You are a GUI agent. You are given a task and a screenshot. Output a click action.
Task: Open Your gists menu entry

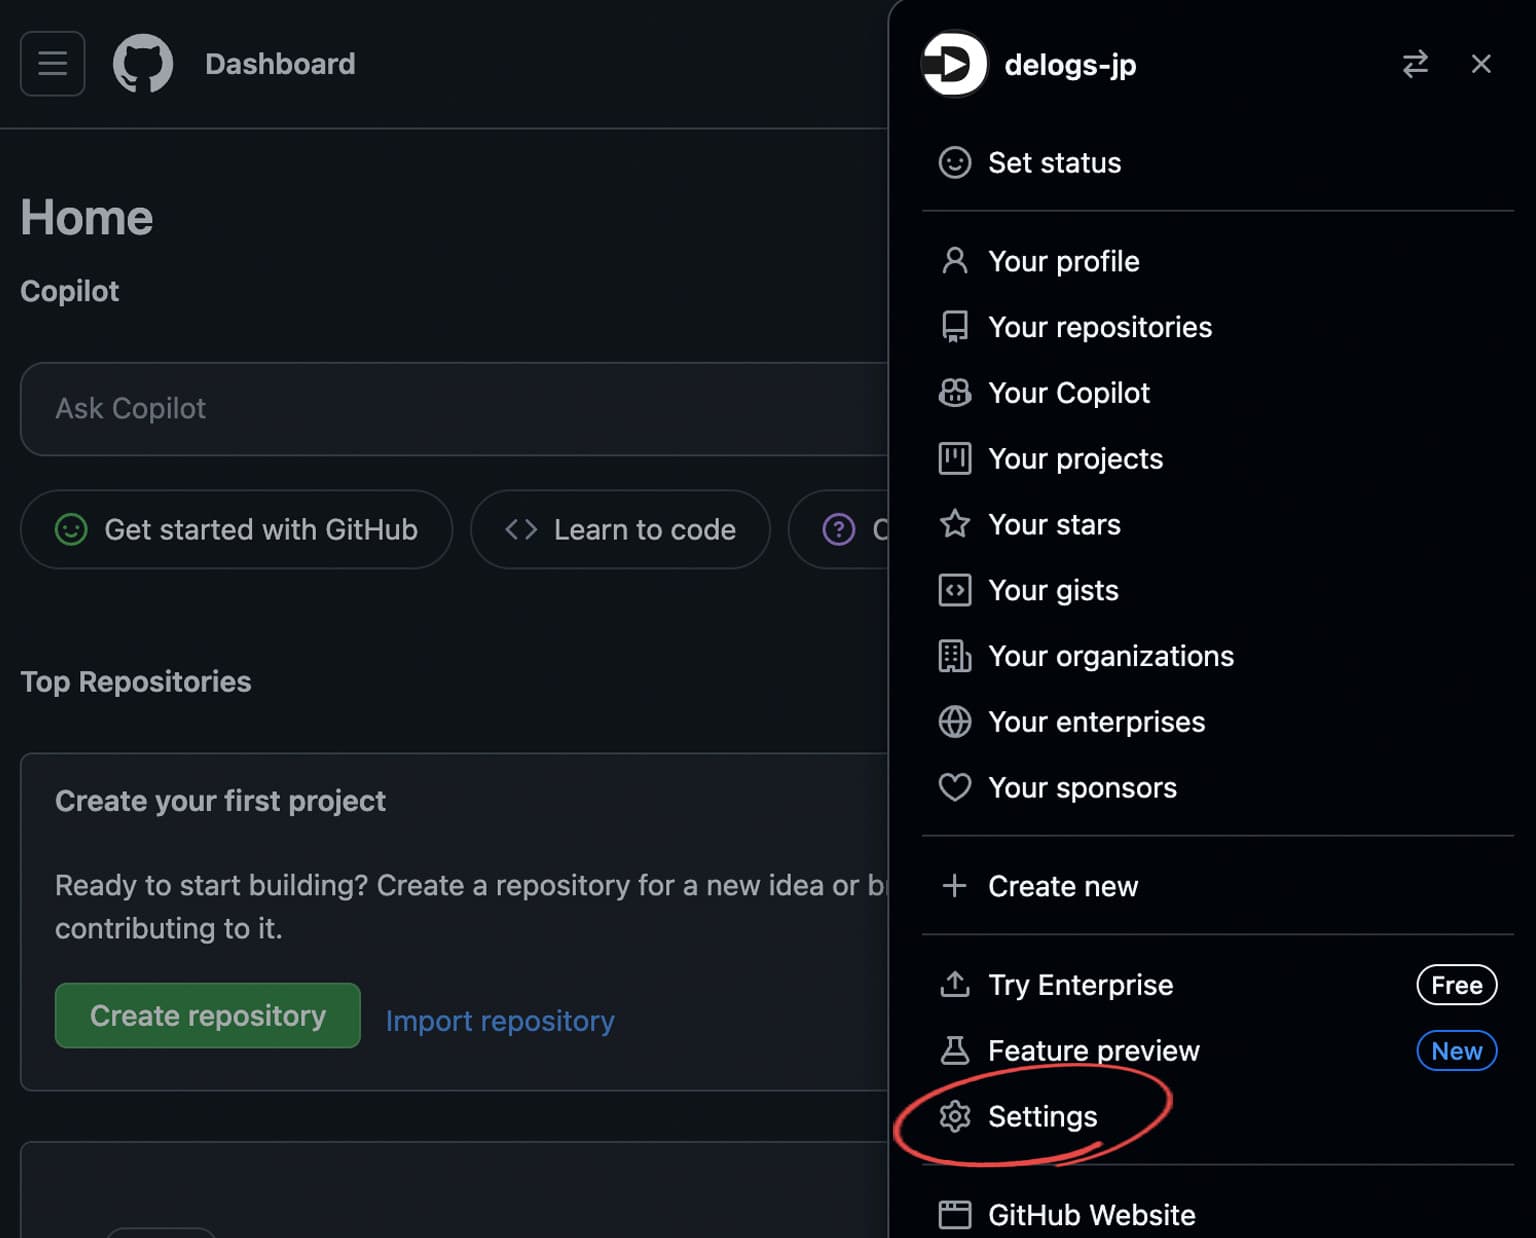[1217, 590]
